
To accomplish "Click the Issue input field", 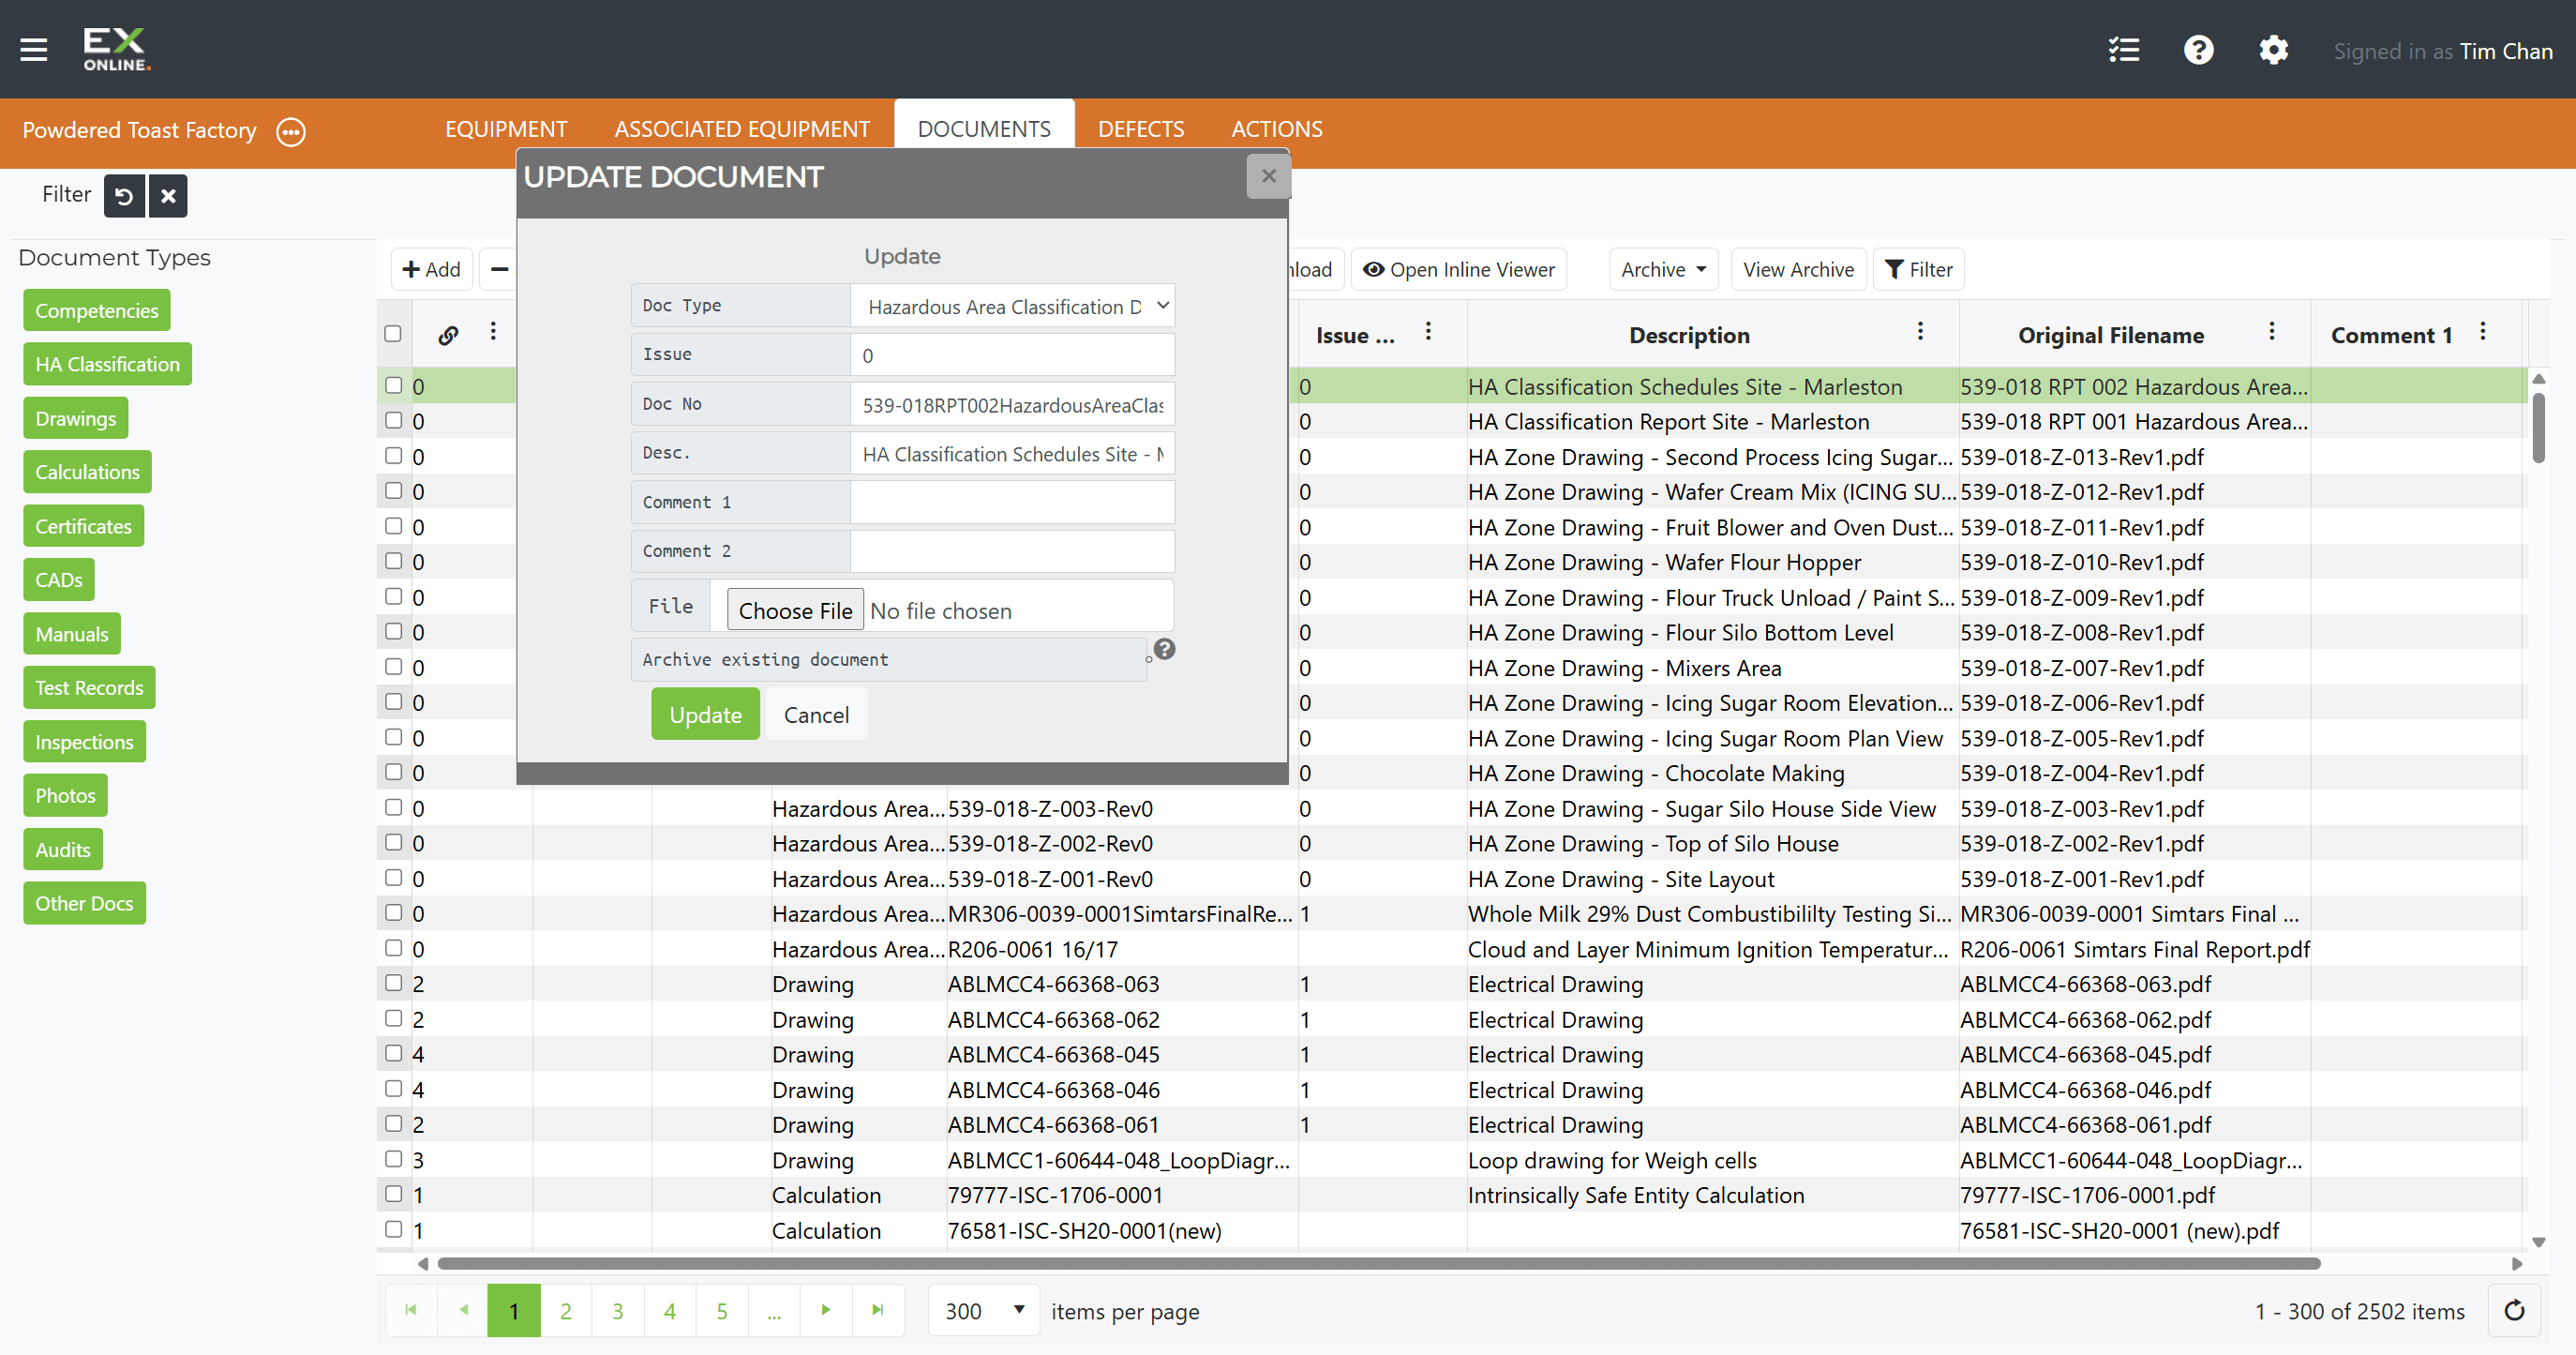I will (x=1012, y=355).
